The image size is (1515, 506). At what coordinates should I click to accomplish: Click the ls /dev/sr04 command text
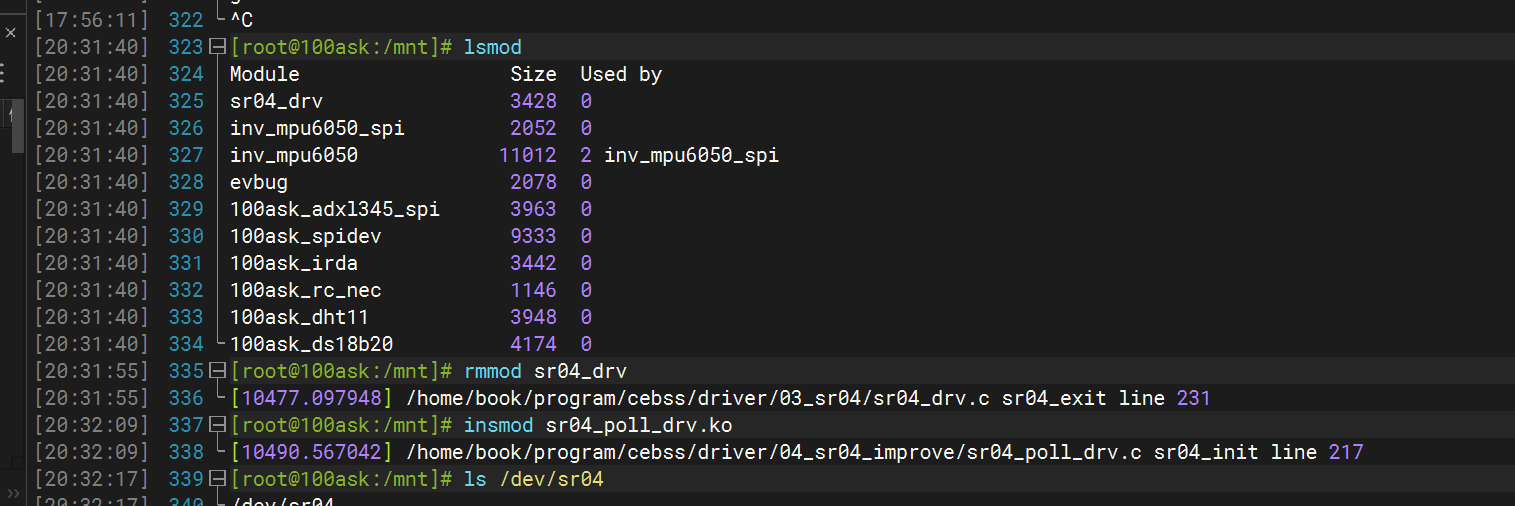[534, 479]
